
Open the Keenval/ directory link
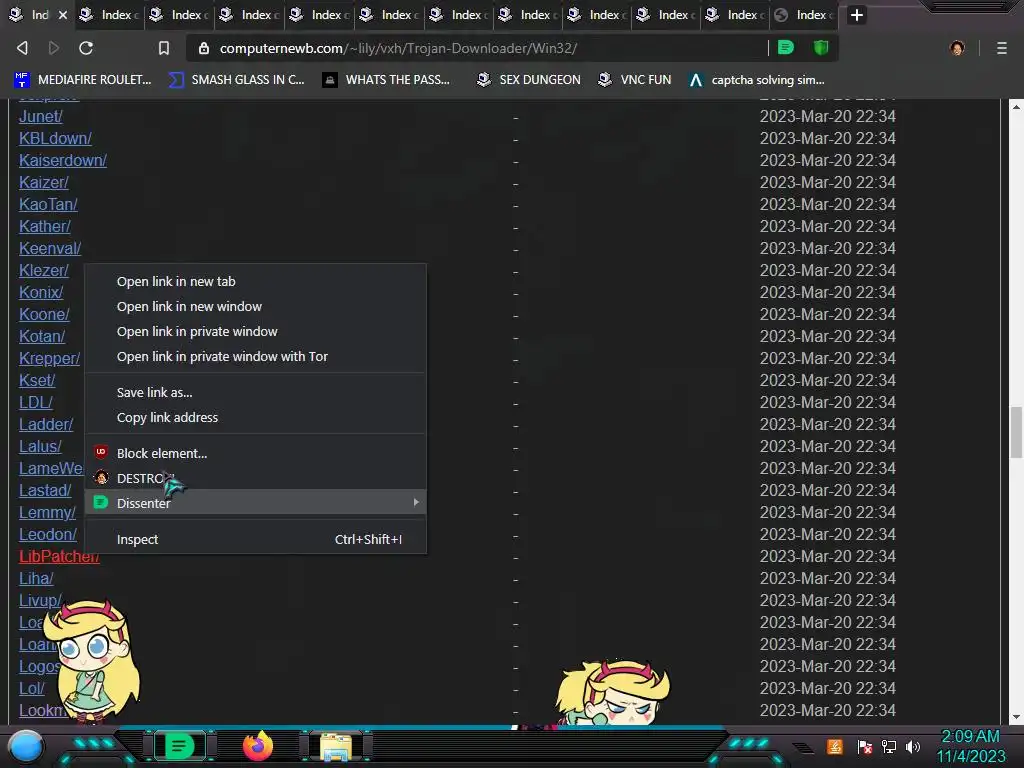50,249
